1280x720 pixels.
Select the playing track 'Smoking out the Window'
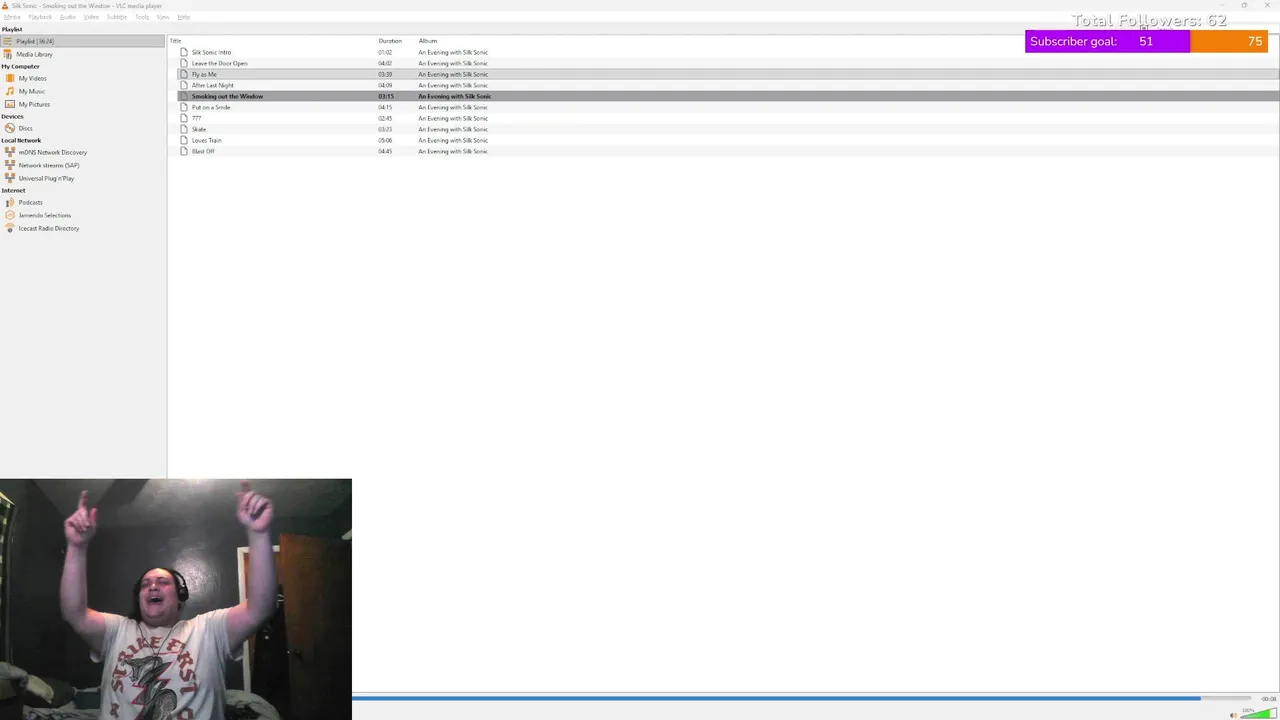tap(227, 96)
